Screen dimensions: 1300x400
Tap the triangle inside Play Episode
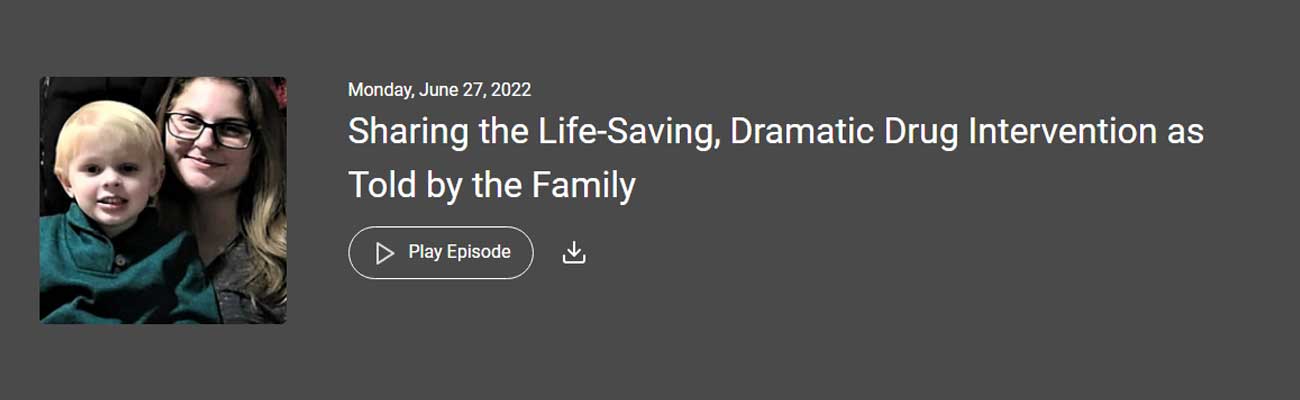point(384,253)
